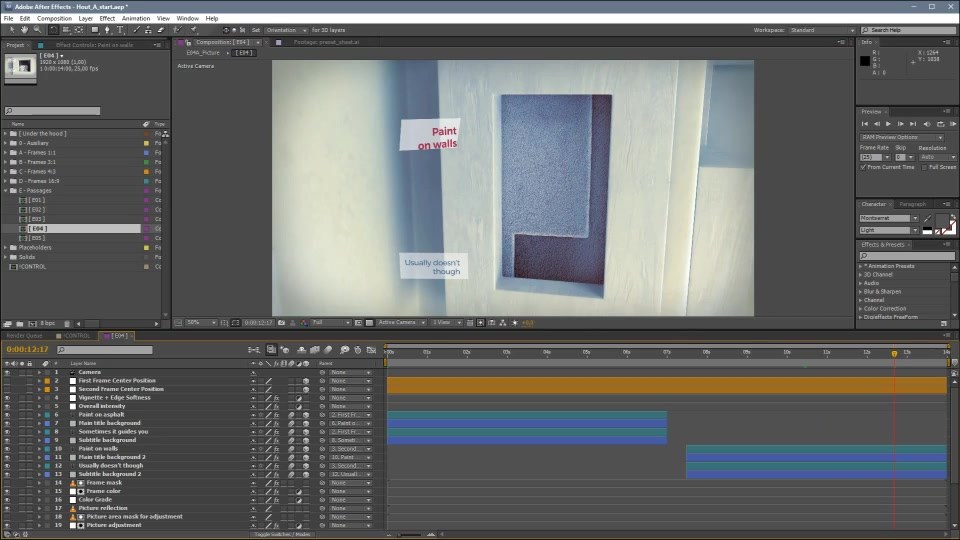Switch to the CONTROL timeline tab
The width and height of the screenshot is (960, 540).
[77, 336]
